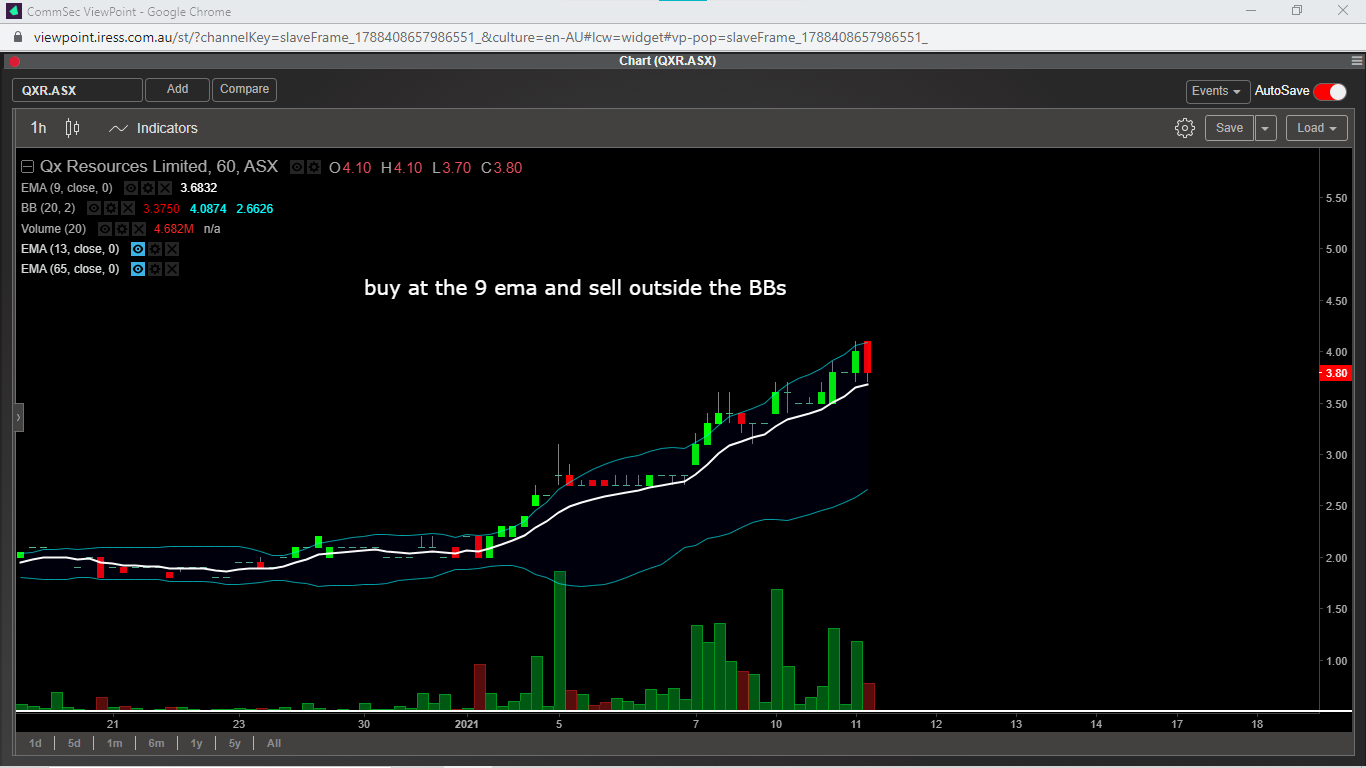Click the 2021 date label on time axis
Image resolution: width=1366 pixels, height=768 pixels.
(x=467, y=723)
